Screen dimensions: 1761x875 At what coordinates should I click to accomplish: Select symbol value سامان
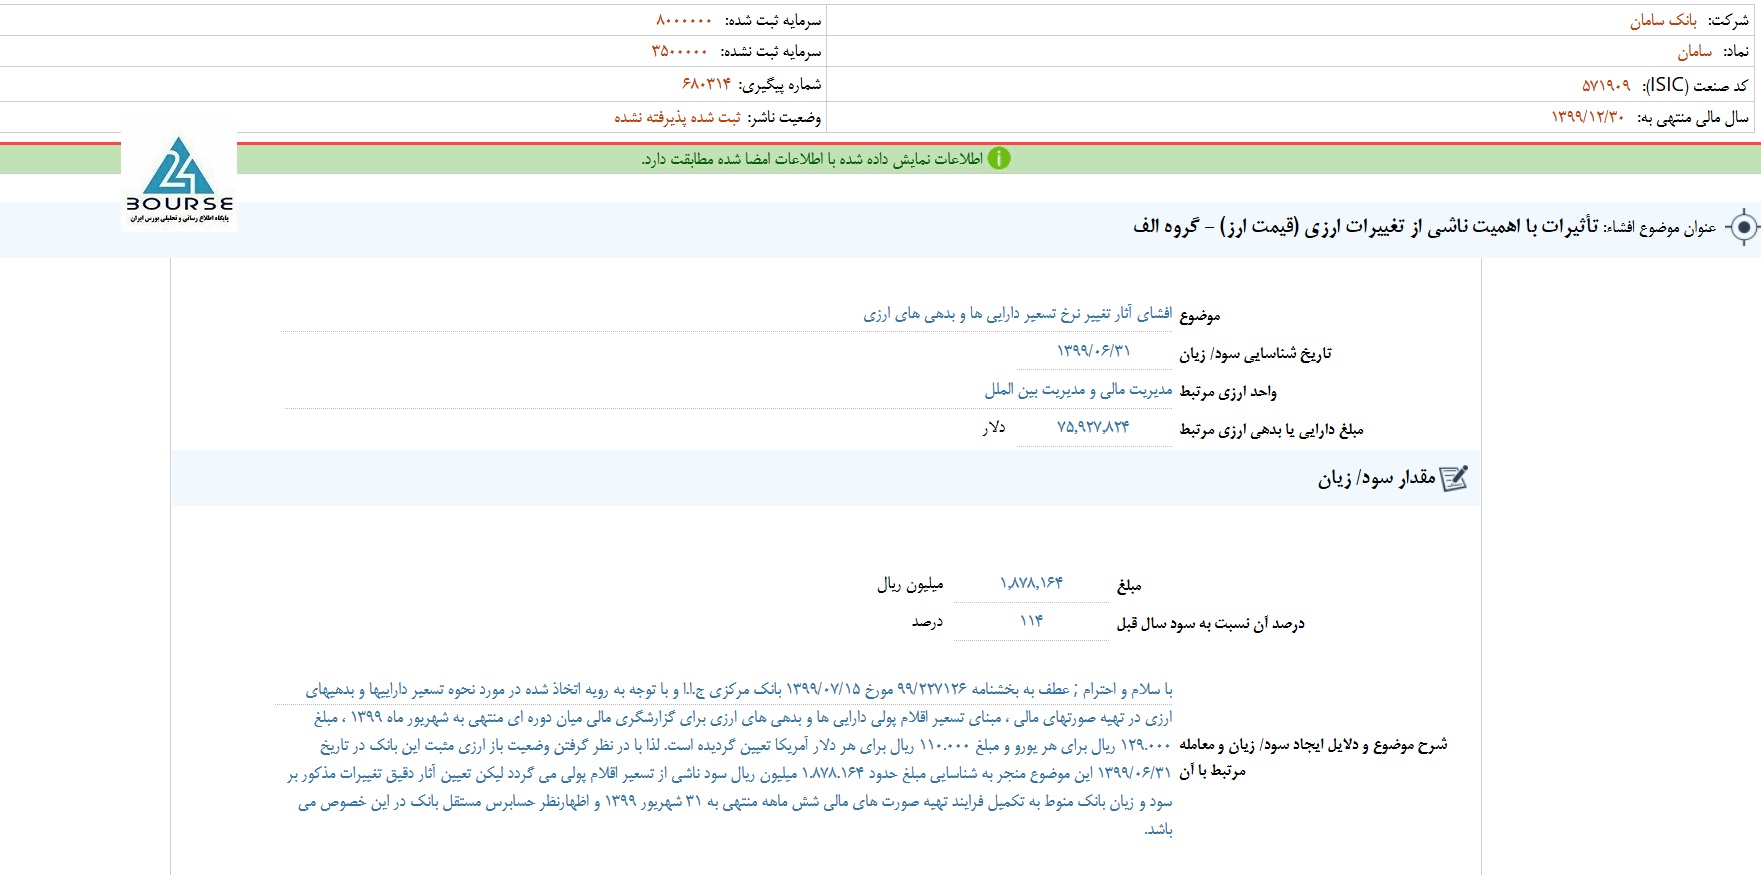point(1694,52)
